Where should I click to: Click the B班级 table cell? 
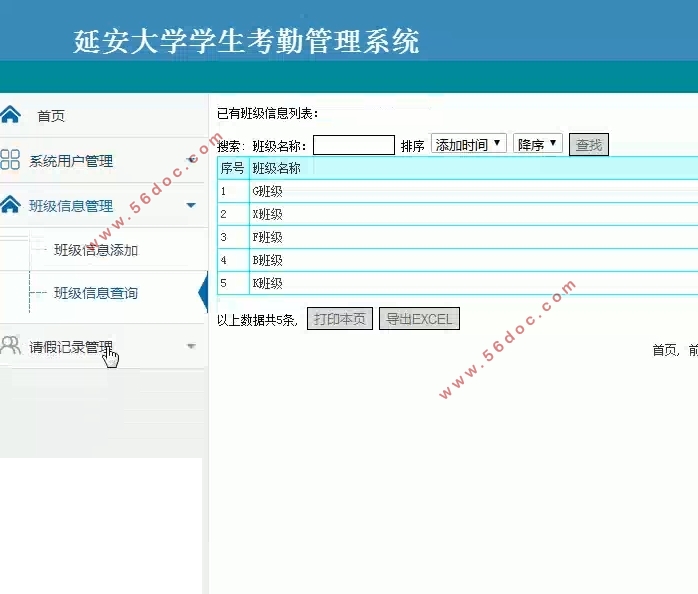point(474,260)
